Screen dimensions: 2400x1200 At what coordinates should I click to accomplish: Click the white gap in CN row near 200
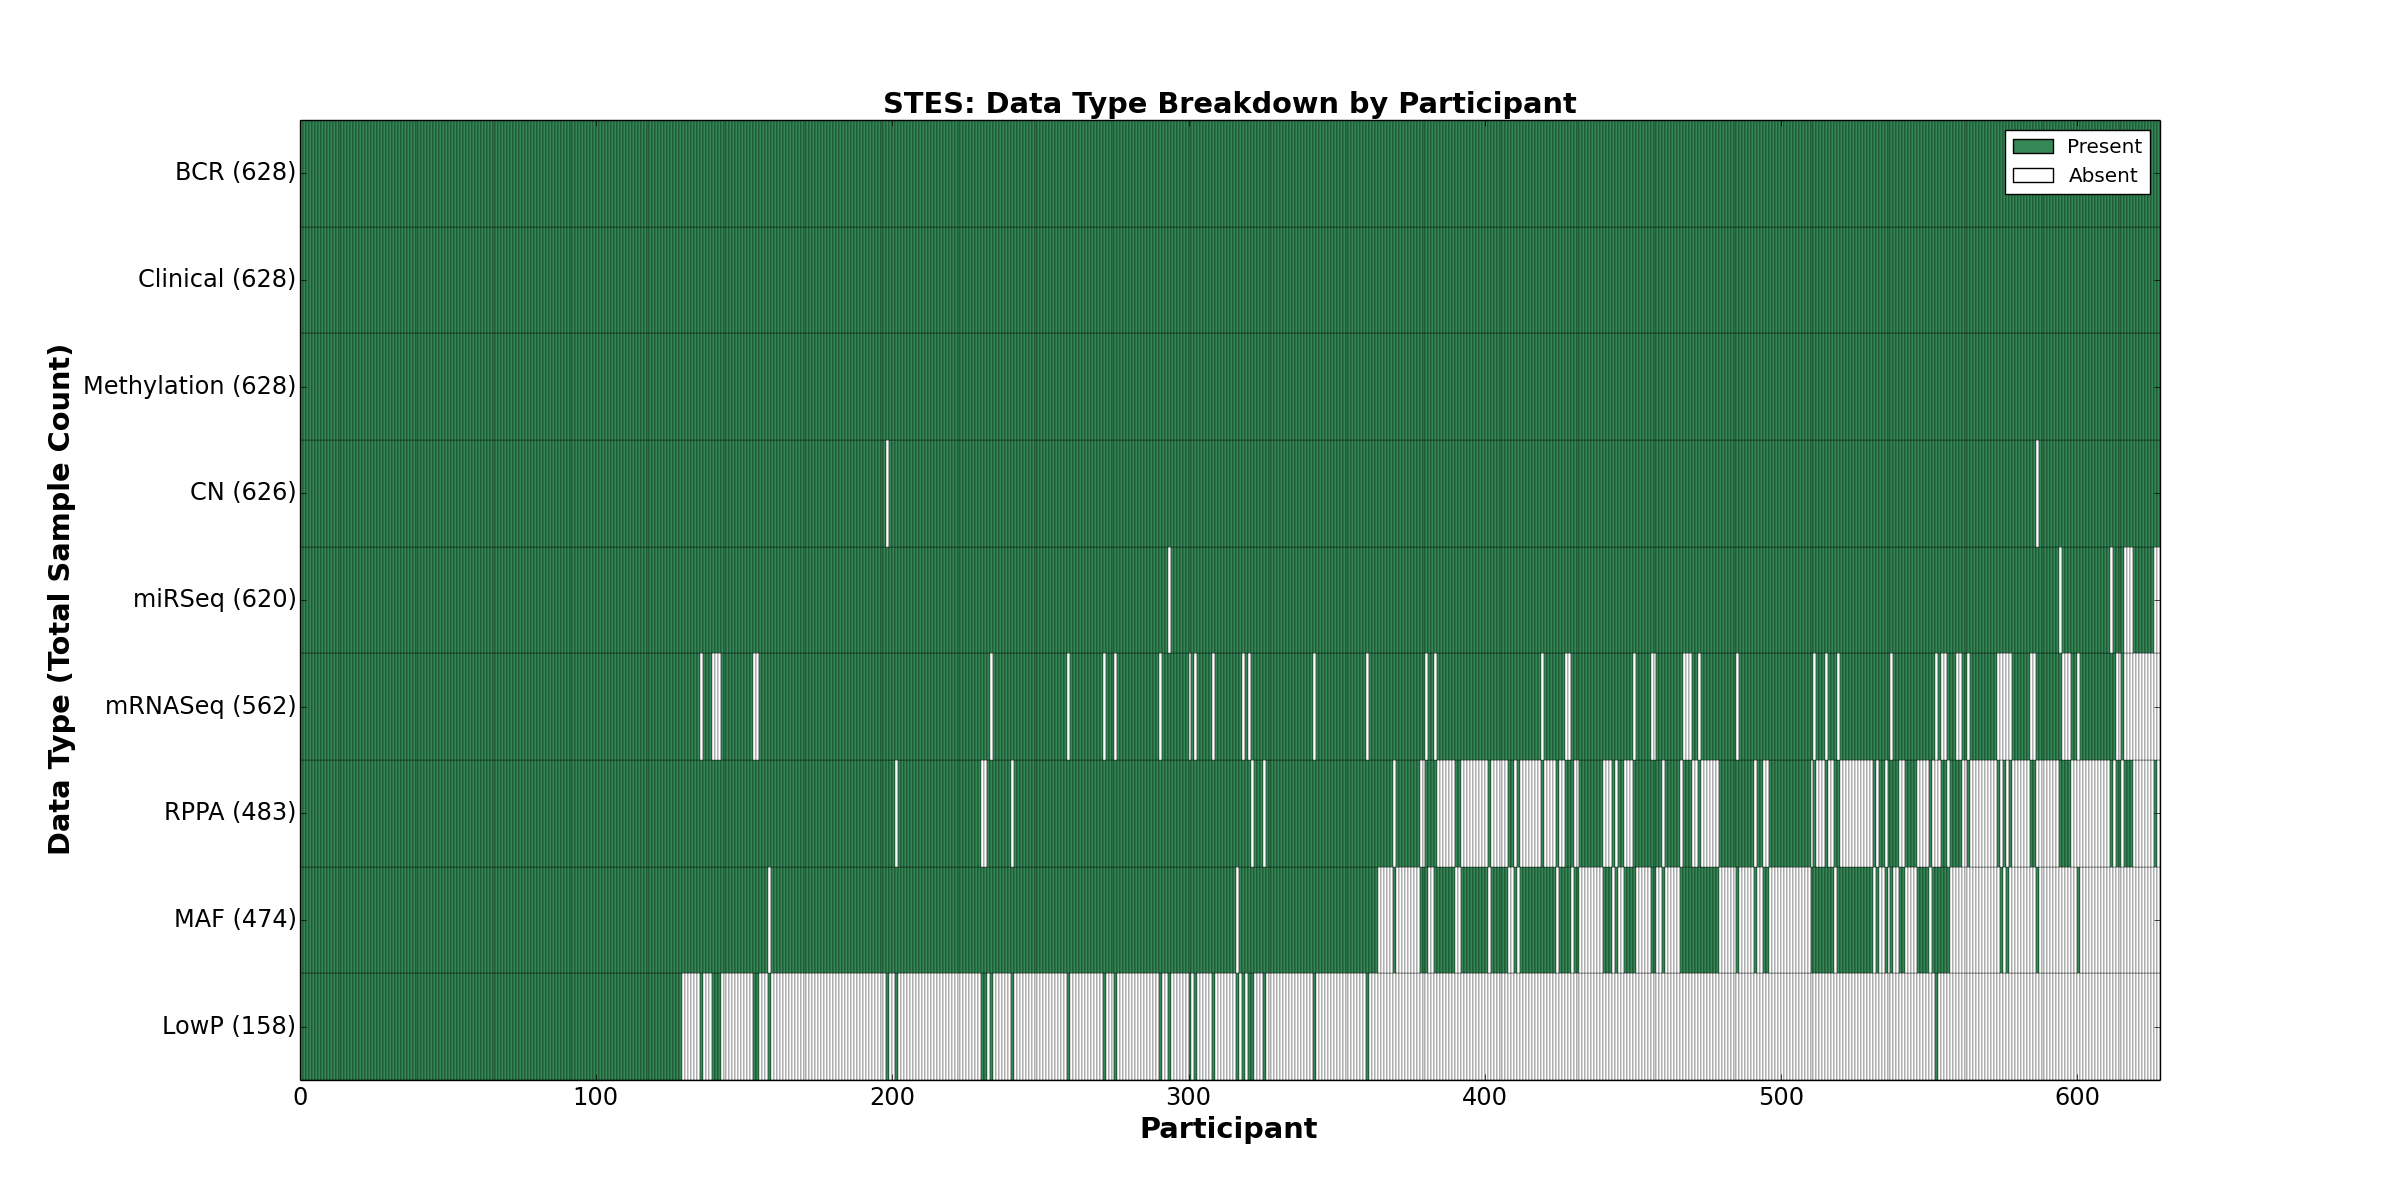[x=887, y=493]
